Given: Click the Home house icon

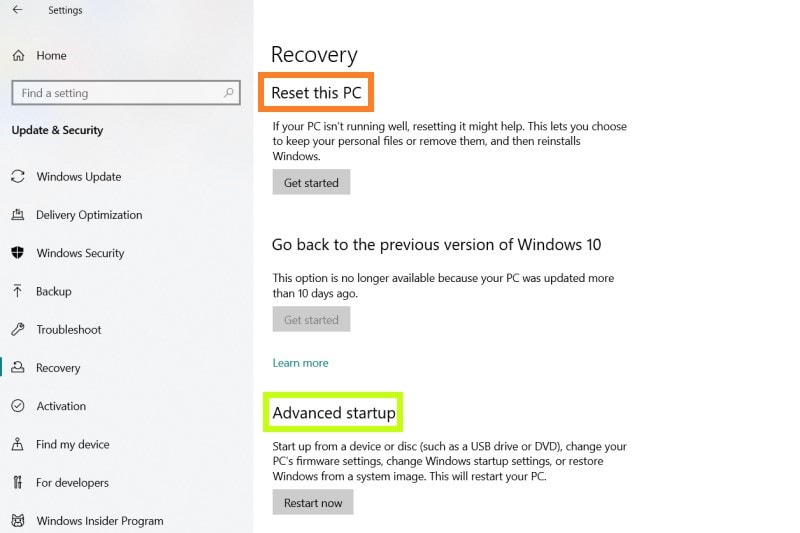Looking at the screenshot, I should [x=18, y=56].
